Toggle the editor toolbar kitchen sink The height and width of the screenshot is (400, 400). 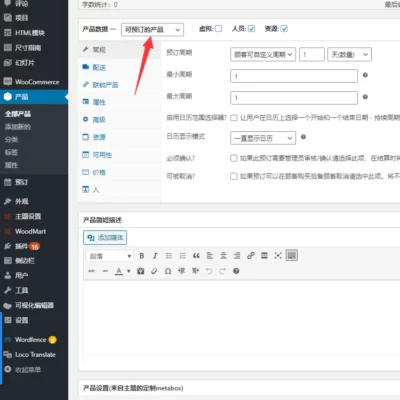pyautogui.click(x=292, y=256)
